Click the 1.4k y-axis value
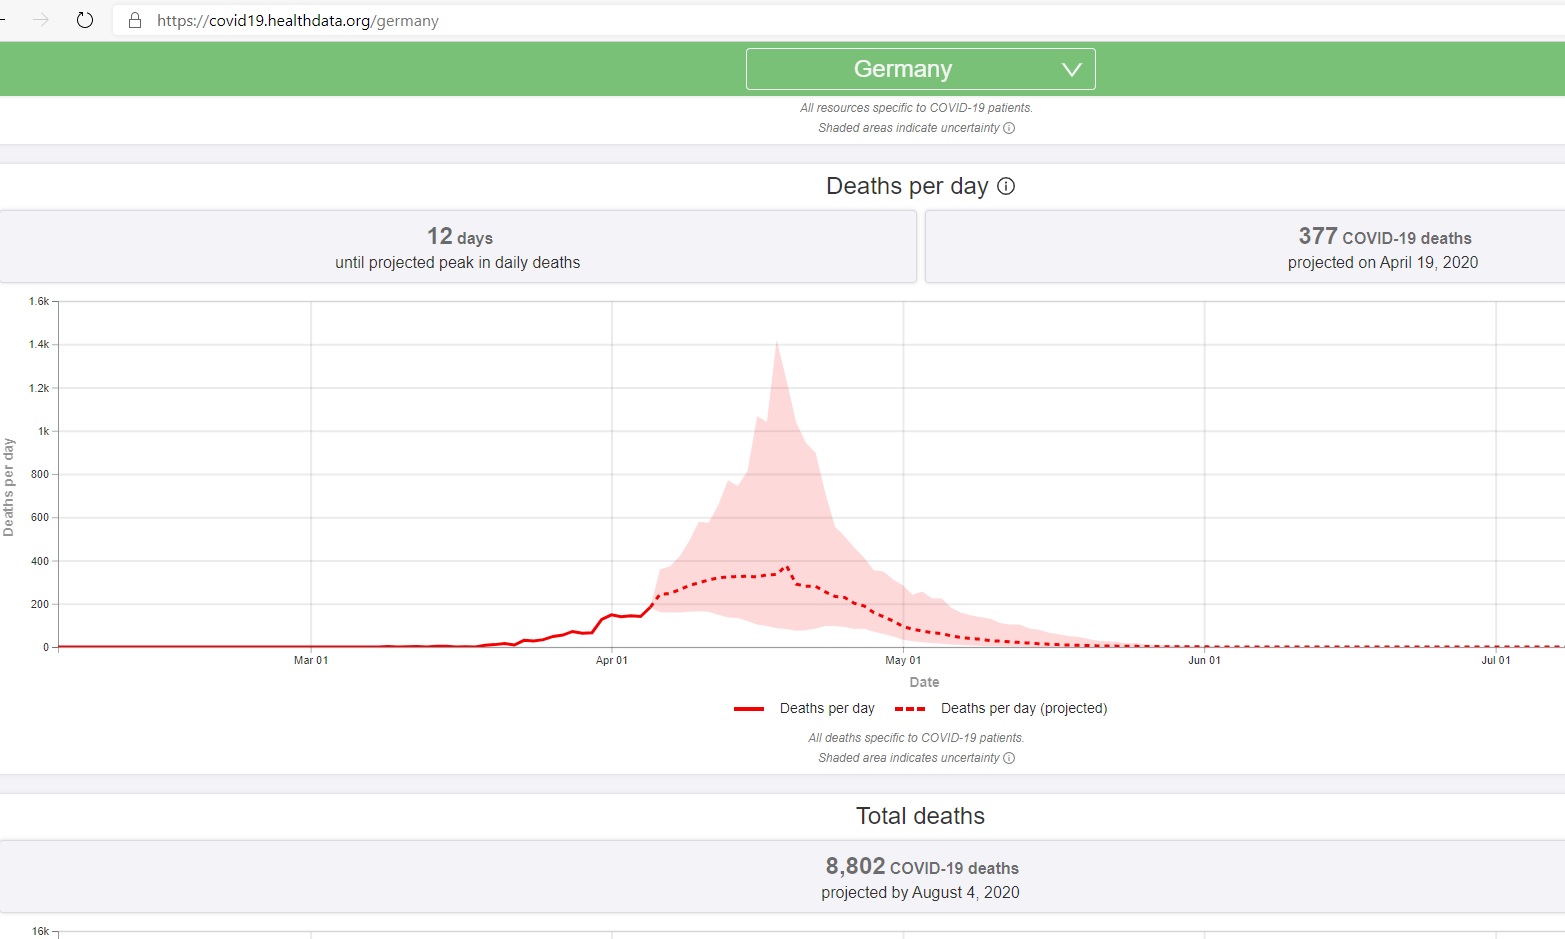The height and width of the screenshot is (939, 1565). click(x=39, y=344)
